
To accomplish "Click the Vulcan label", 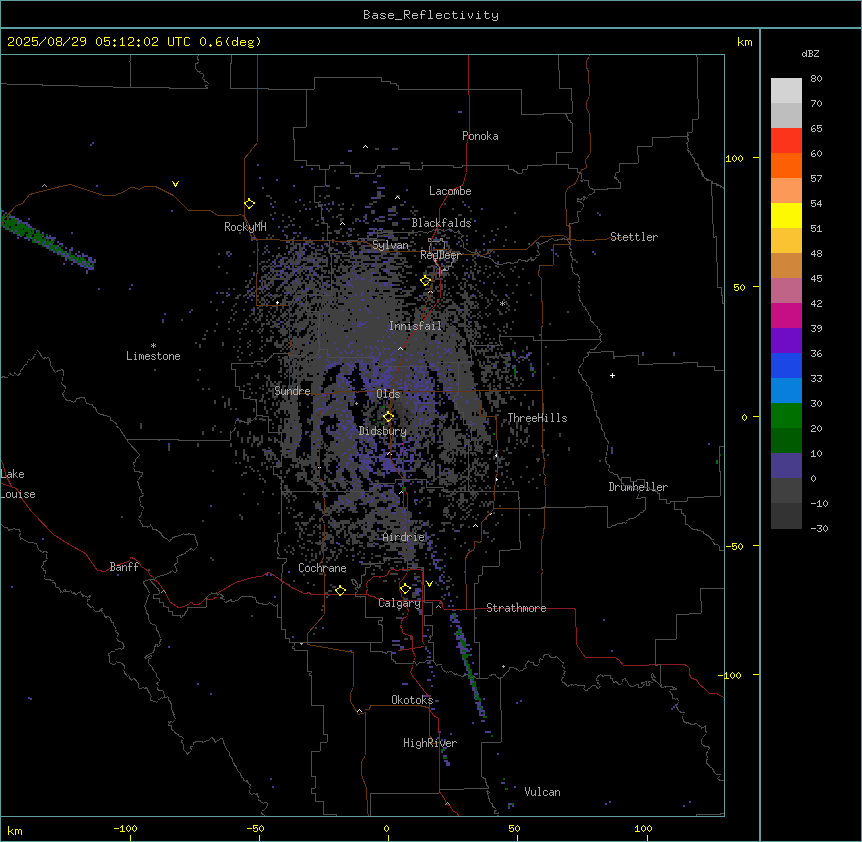I will click(x=542, y=792).
